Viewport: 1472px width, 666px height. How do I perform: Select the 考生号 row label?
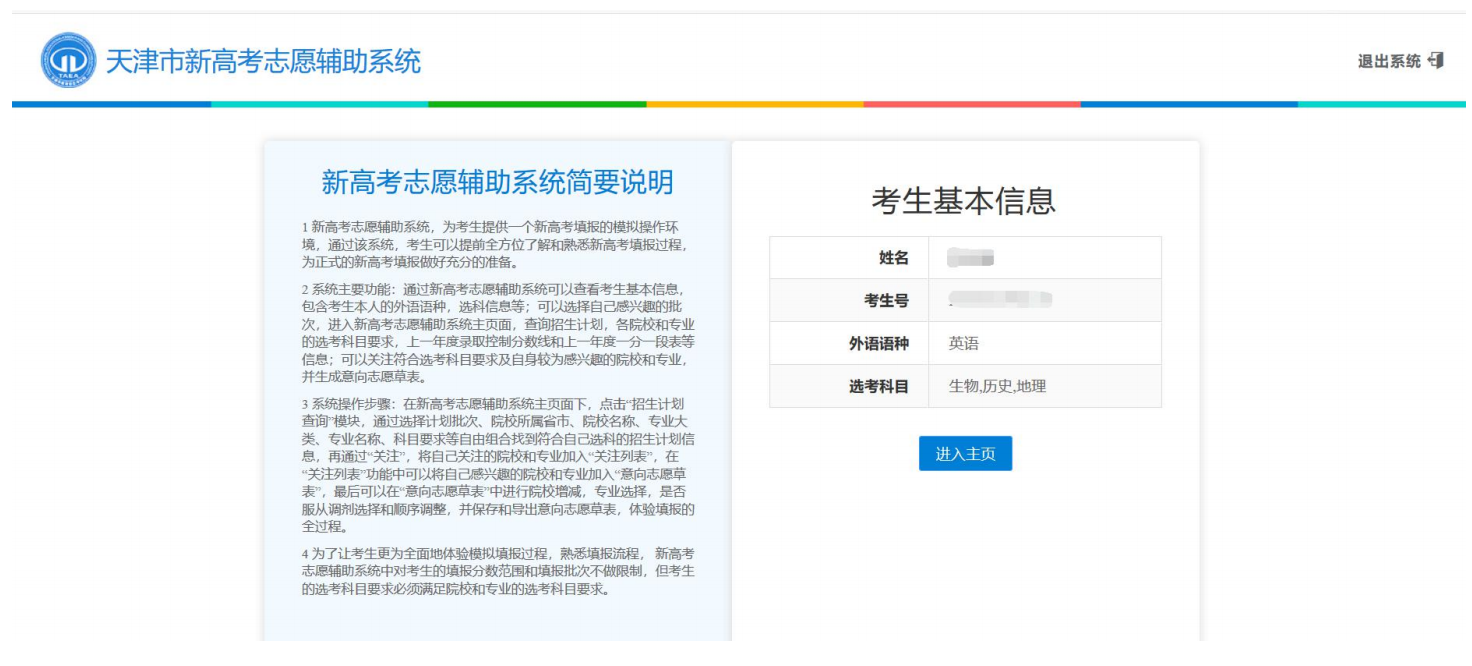pos(886,300)
